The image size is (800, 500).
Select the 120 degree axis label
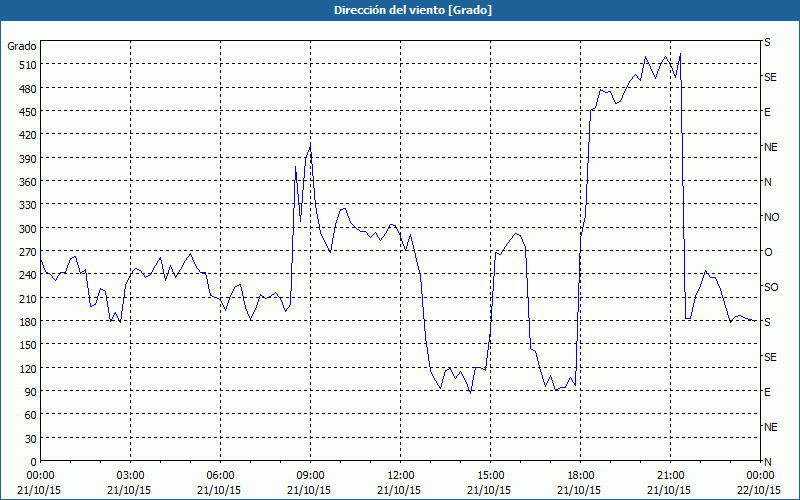[28, 368]
